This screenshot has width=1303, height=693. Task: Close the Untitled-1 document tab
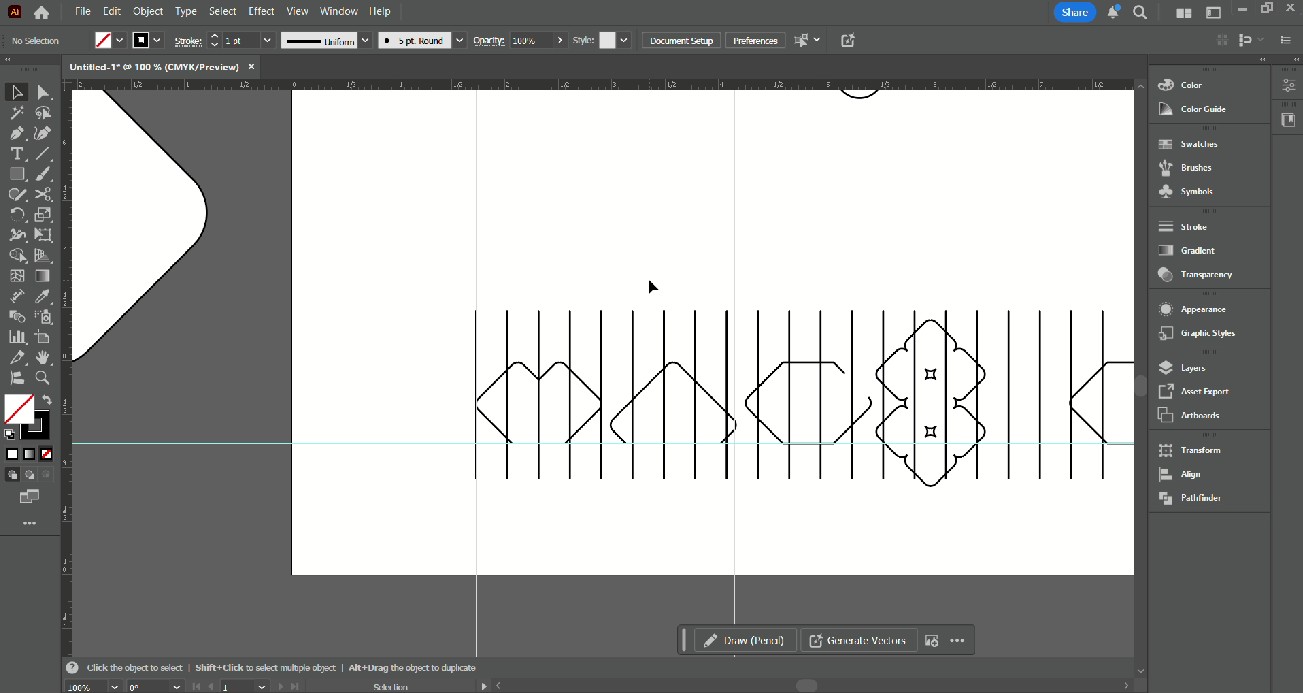(x=251, y=67)
